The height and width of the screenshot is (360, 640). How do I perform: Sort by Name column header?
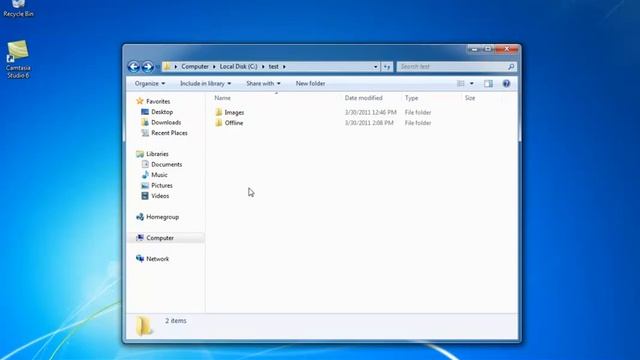[222, 98]
